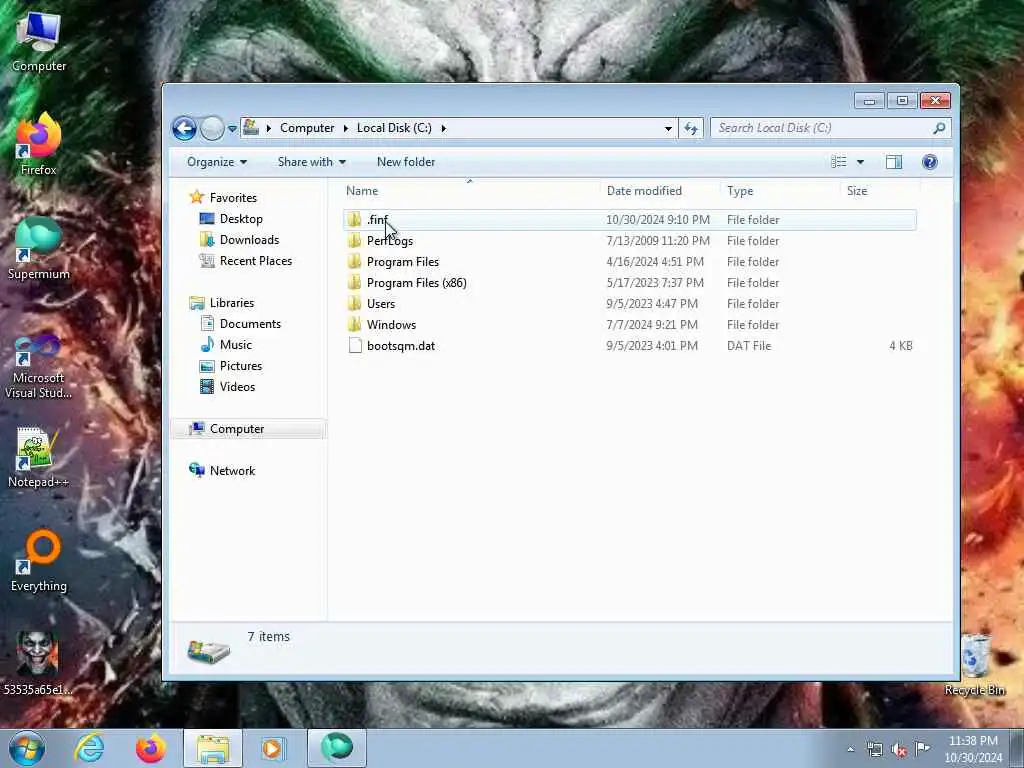The width and height of the screenshot is (1024, 768).
Task: Click the Windows Explorer taskbar button
Action: pos(213,748)
